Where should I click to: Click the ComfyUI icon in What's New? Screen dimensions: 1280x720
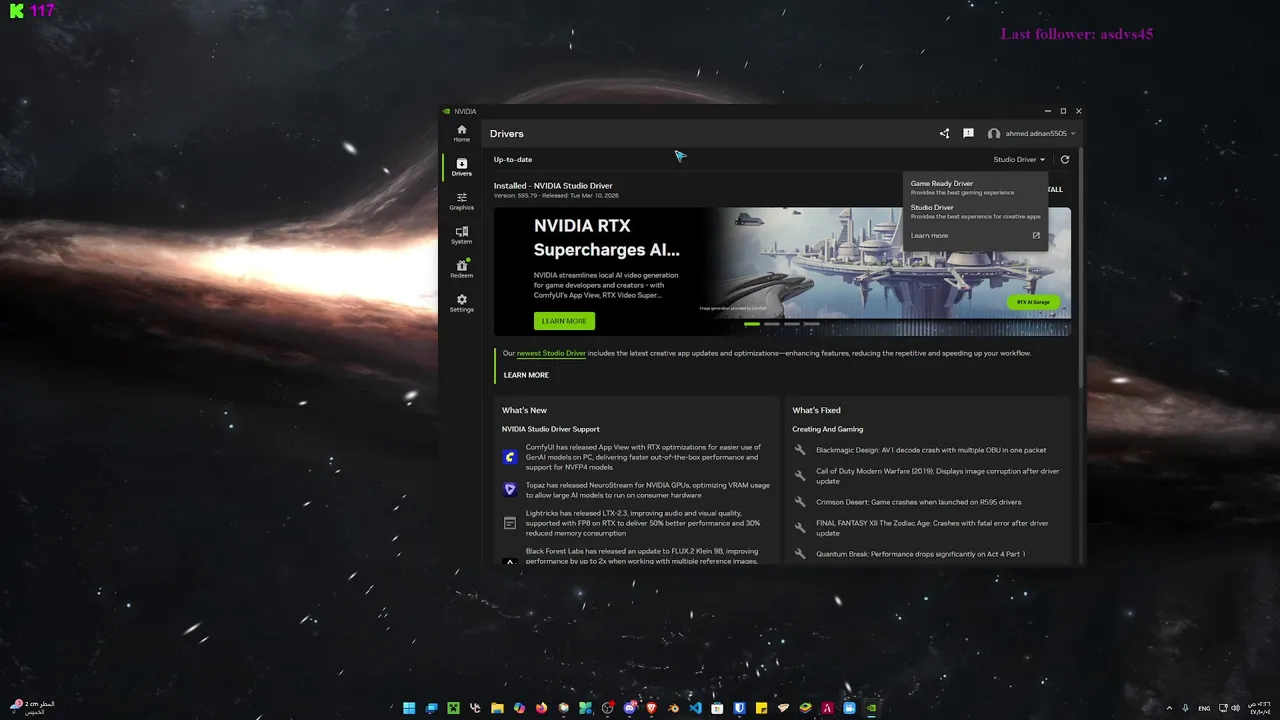510,457
